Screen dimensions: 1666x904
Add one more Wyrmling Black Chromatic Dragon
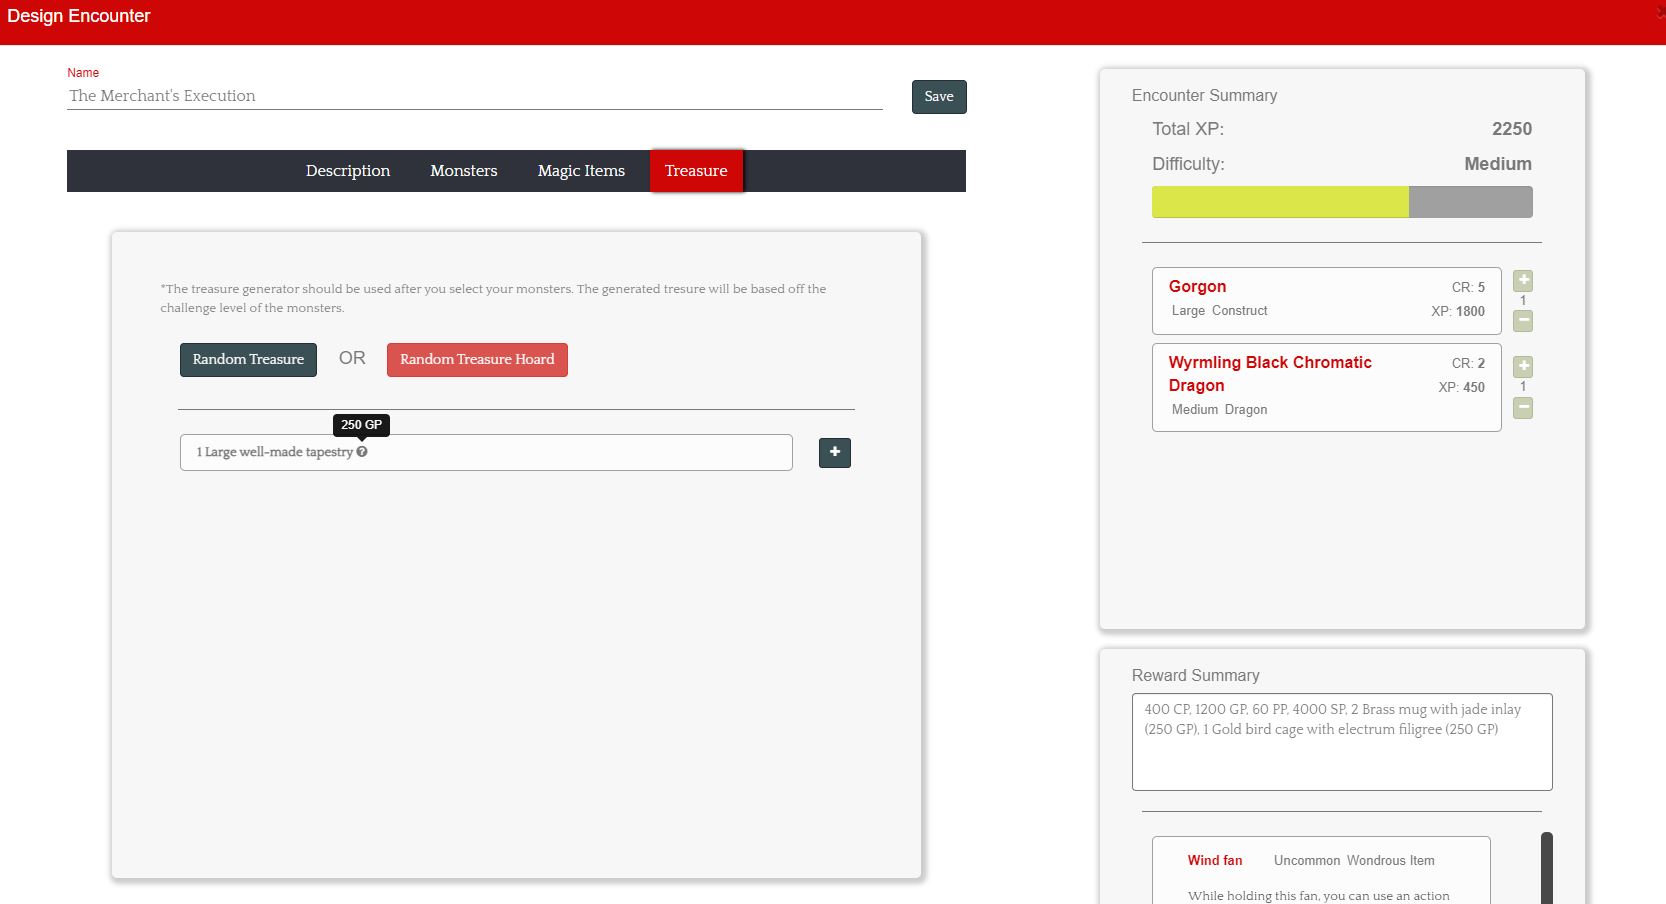tap(1522, 367)
